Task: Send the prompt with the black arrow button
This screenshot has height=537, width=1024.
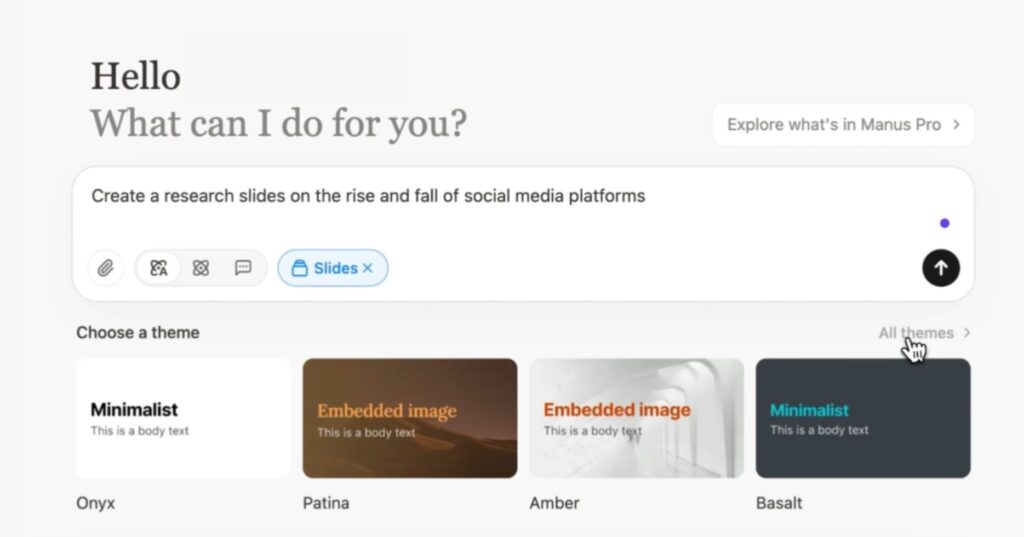Action: click(x=940, y=268)
